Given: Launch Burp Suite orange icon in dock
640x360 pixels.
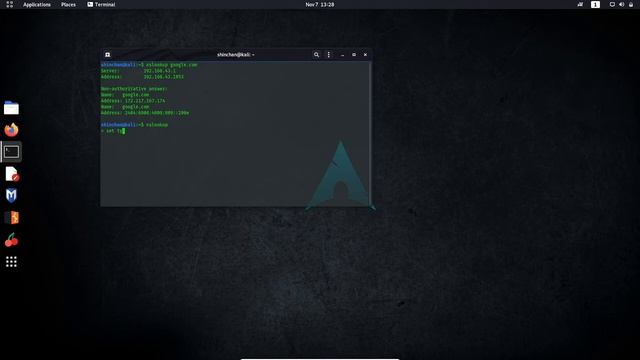Looking at the screenshot, I should click(11, 218).
